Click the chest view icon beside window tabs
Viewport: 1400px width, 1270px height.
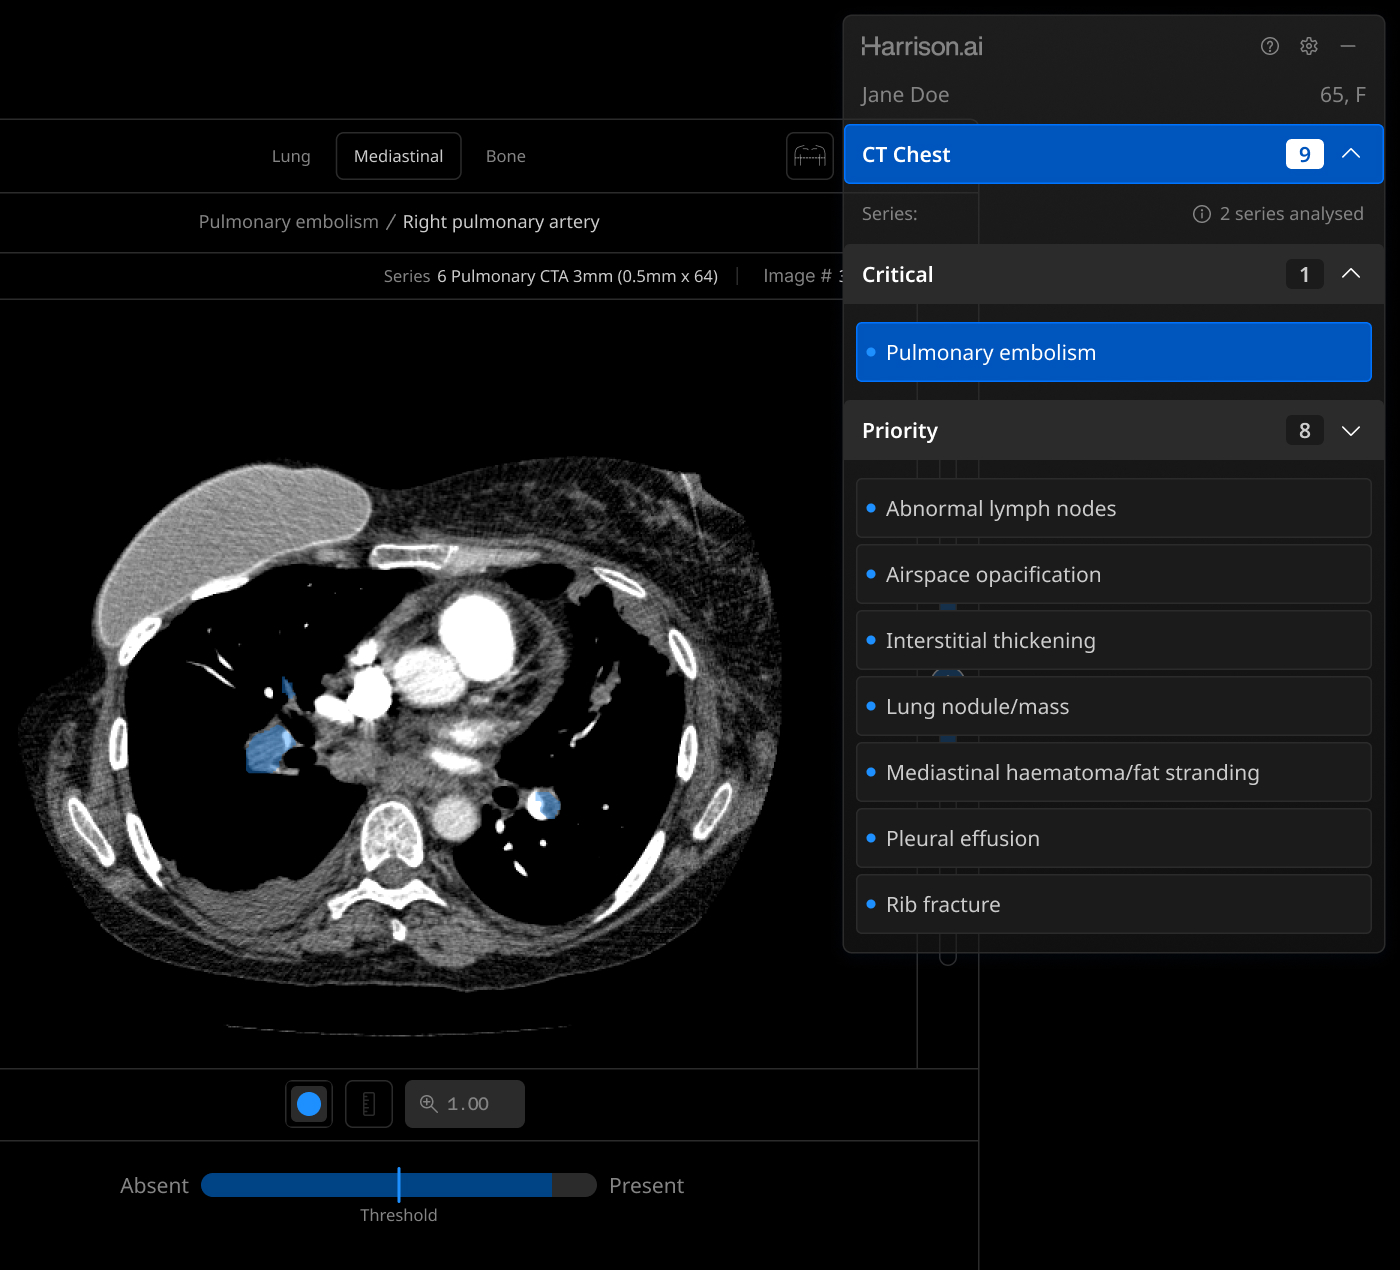click(810, 156)
